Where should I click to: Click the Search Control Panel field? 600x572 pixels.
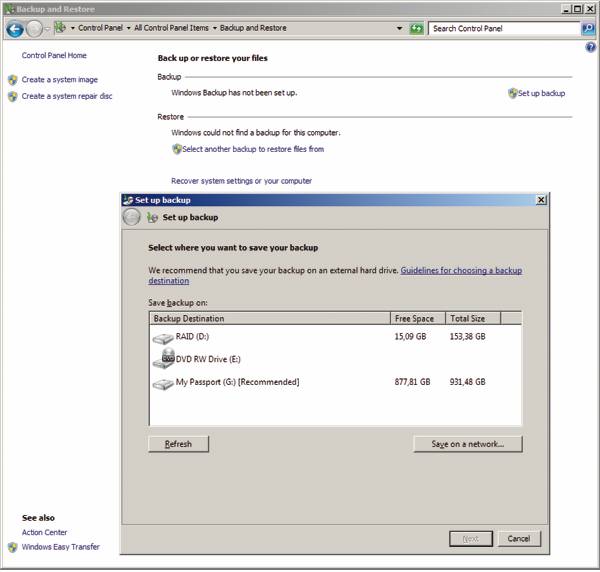tap(504, 28)
